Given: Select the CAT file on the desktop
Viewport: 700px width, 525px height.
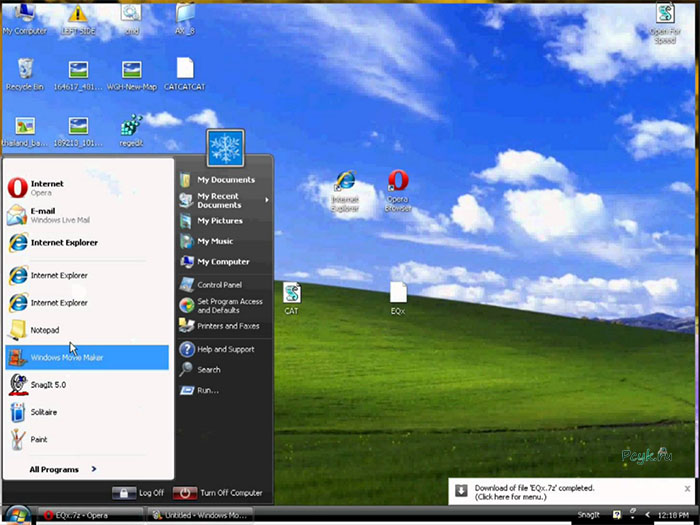Looking at the screenshot, I should click(292, 299).
